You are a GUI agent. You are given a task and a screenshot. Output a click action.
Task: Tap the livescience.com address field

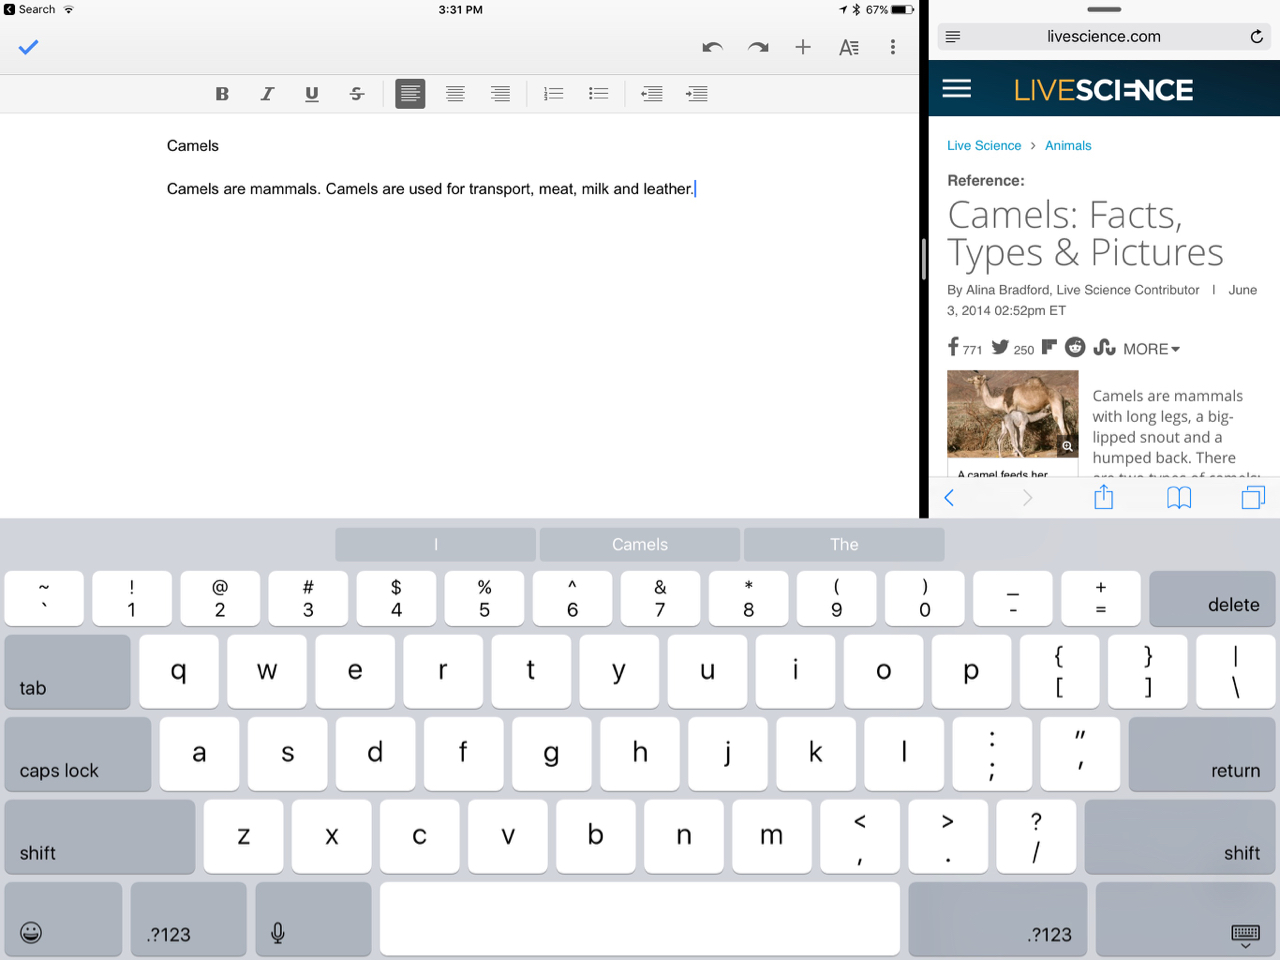tap(1104, 36)
